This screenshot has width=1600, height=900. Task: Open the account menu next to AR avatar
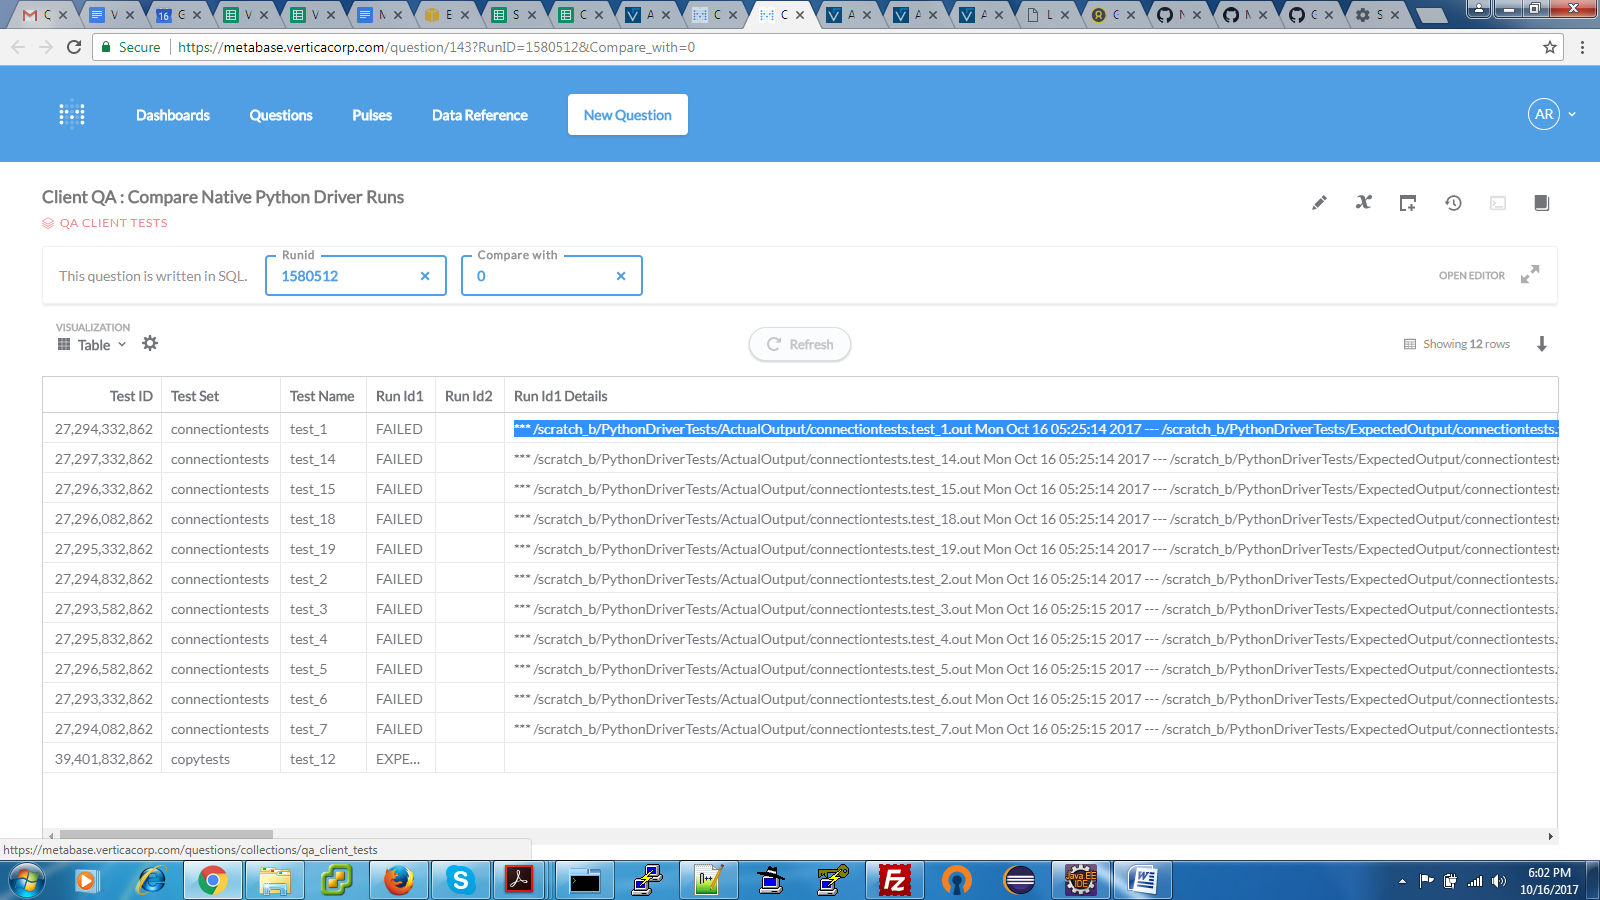1570,114
